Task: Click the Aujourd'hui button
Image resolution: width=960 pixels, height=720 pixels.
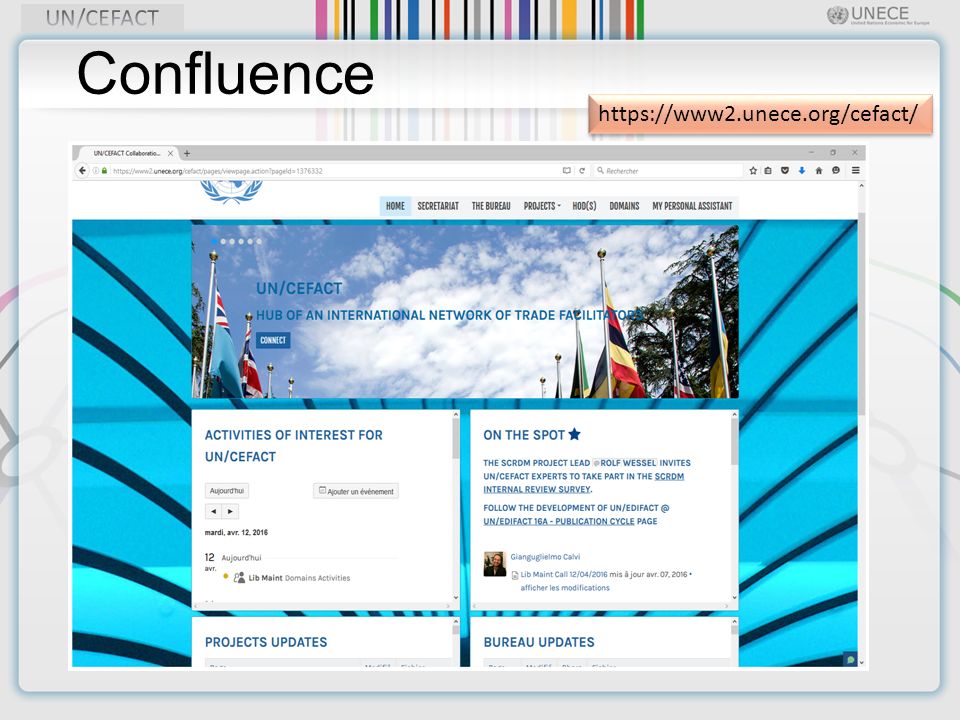Action: (227, 491)
